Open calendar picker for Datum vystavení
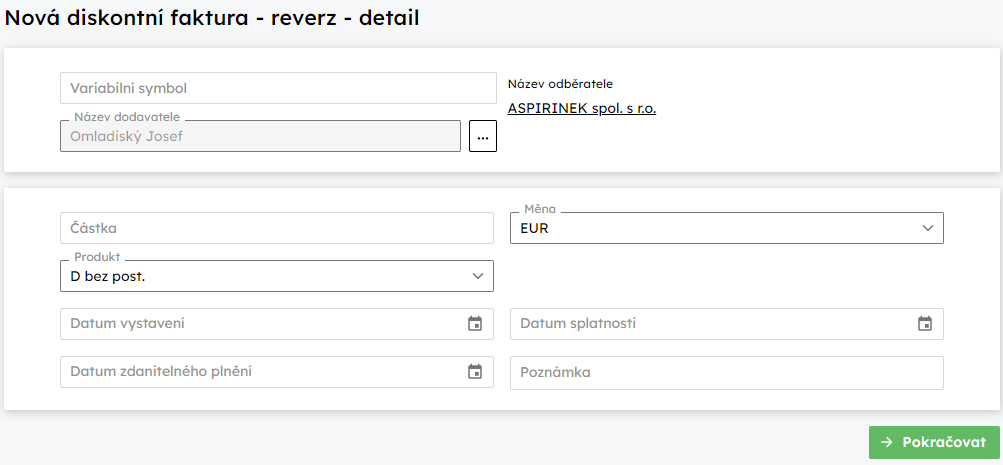 click(x=475, y=324)
